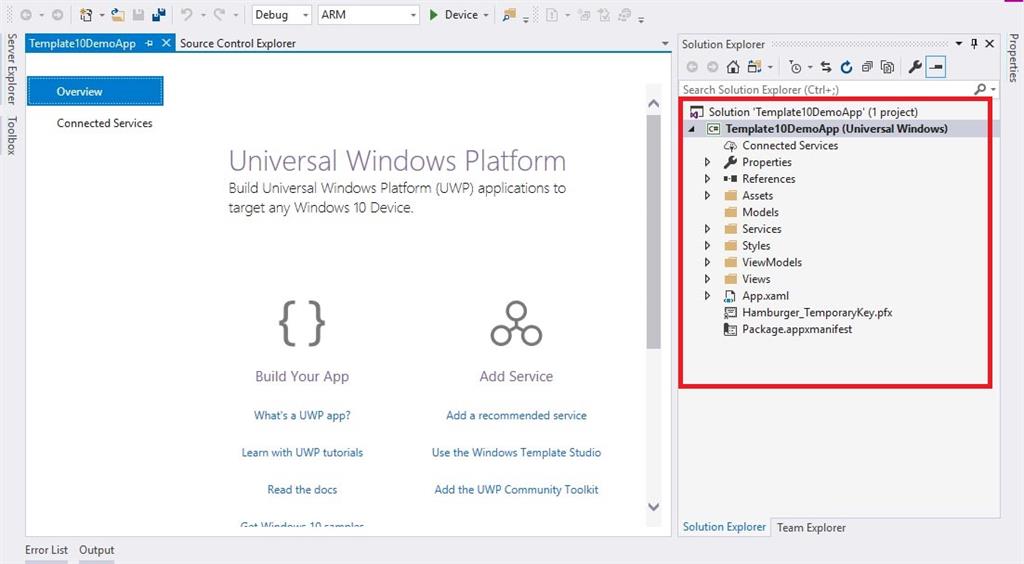Open "Add the UWP Community Toolkit" link

click(x=517, y=490)
